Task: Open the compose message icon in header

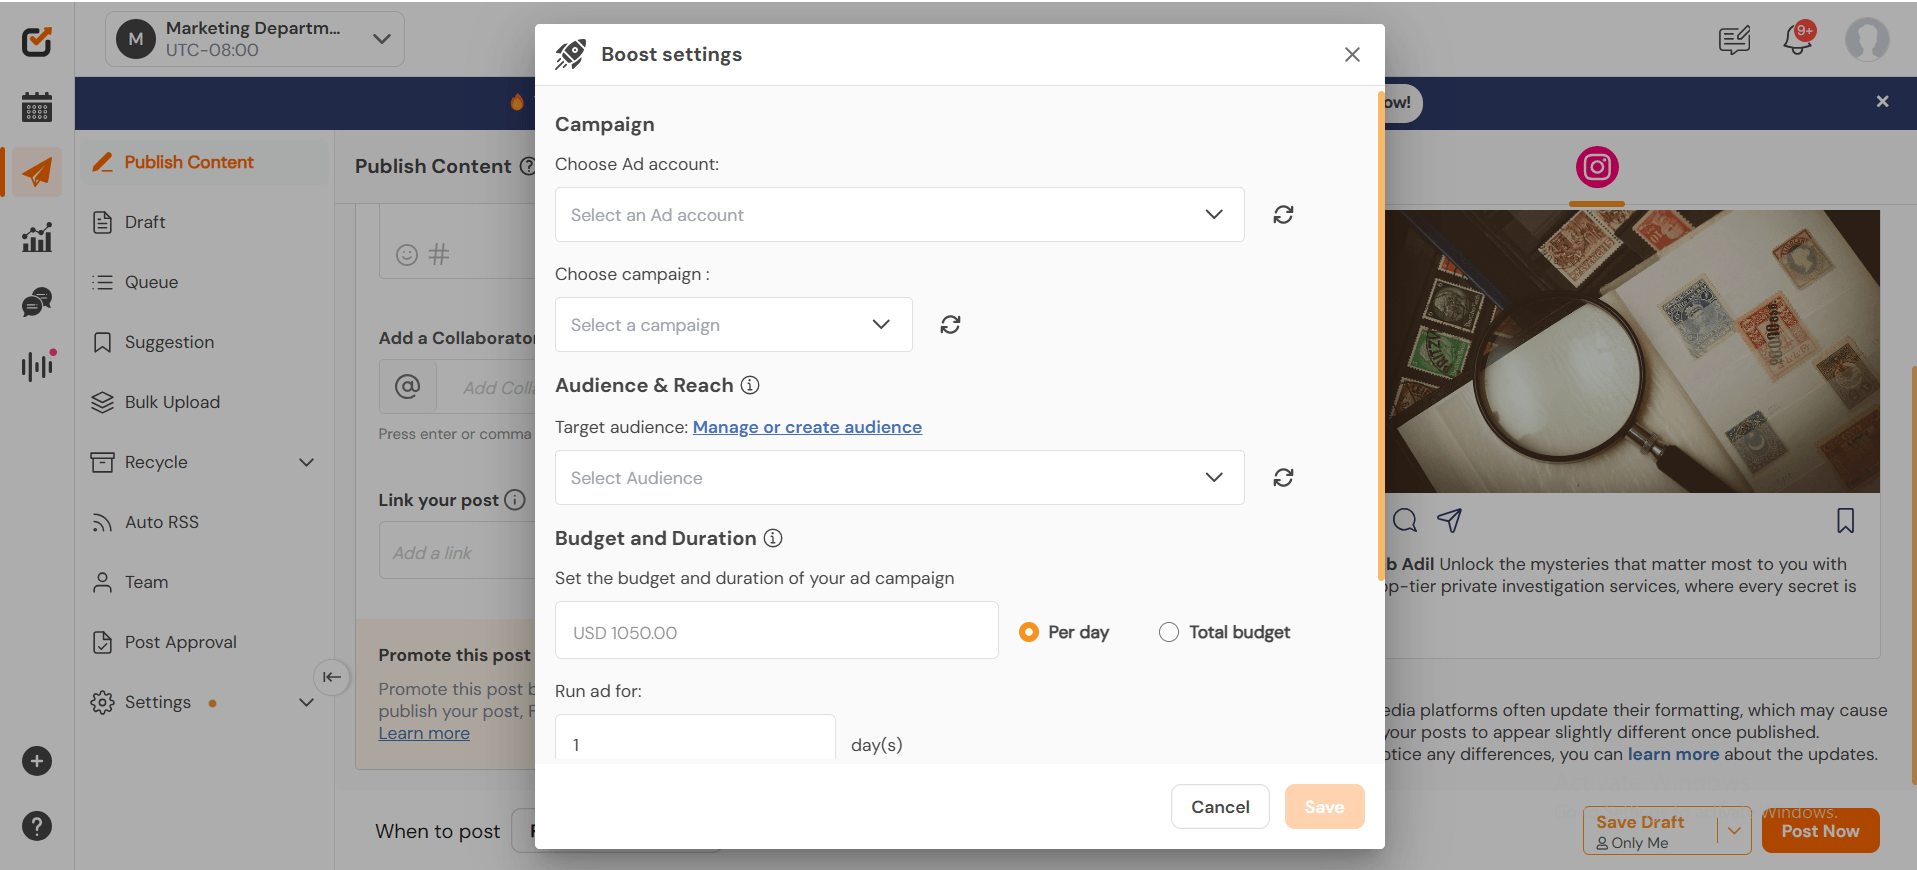Action: tap(1734, 40)
